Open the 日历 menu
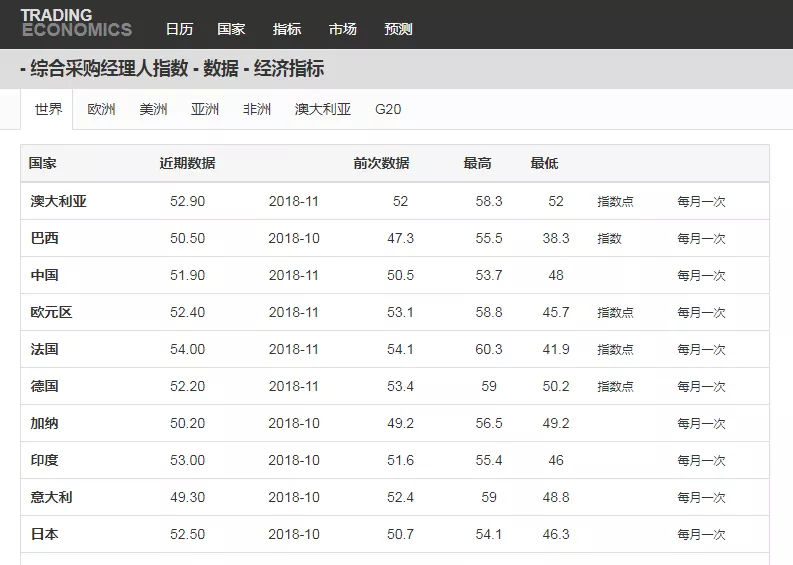Viewport: 793px width, 565px height. (179, 29)
